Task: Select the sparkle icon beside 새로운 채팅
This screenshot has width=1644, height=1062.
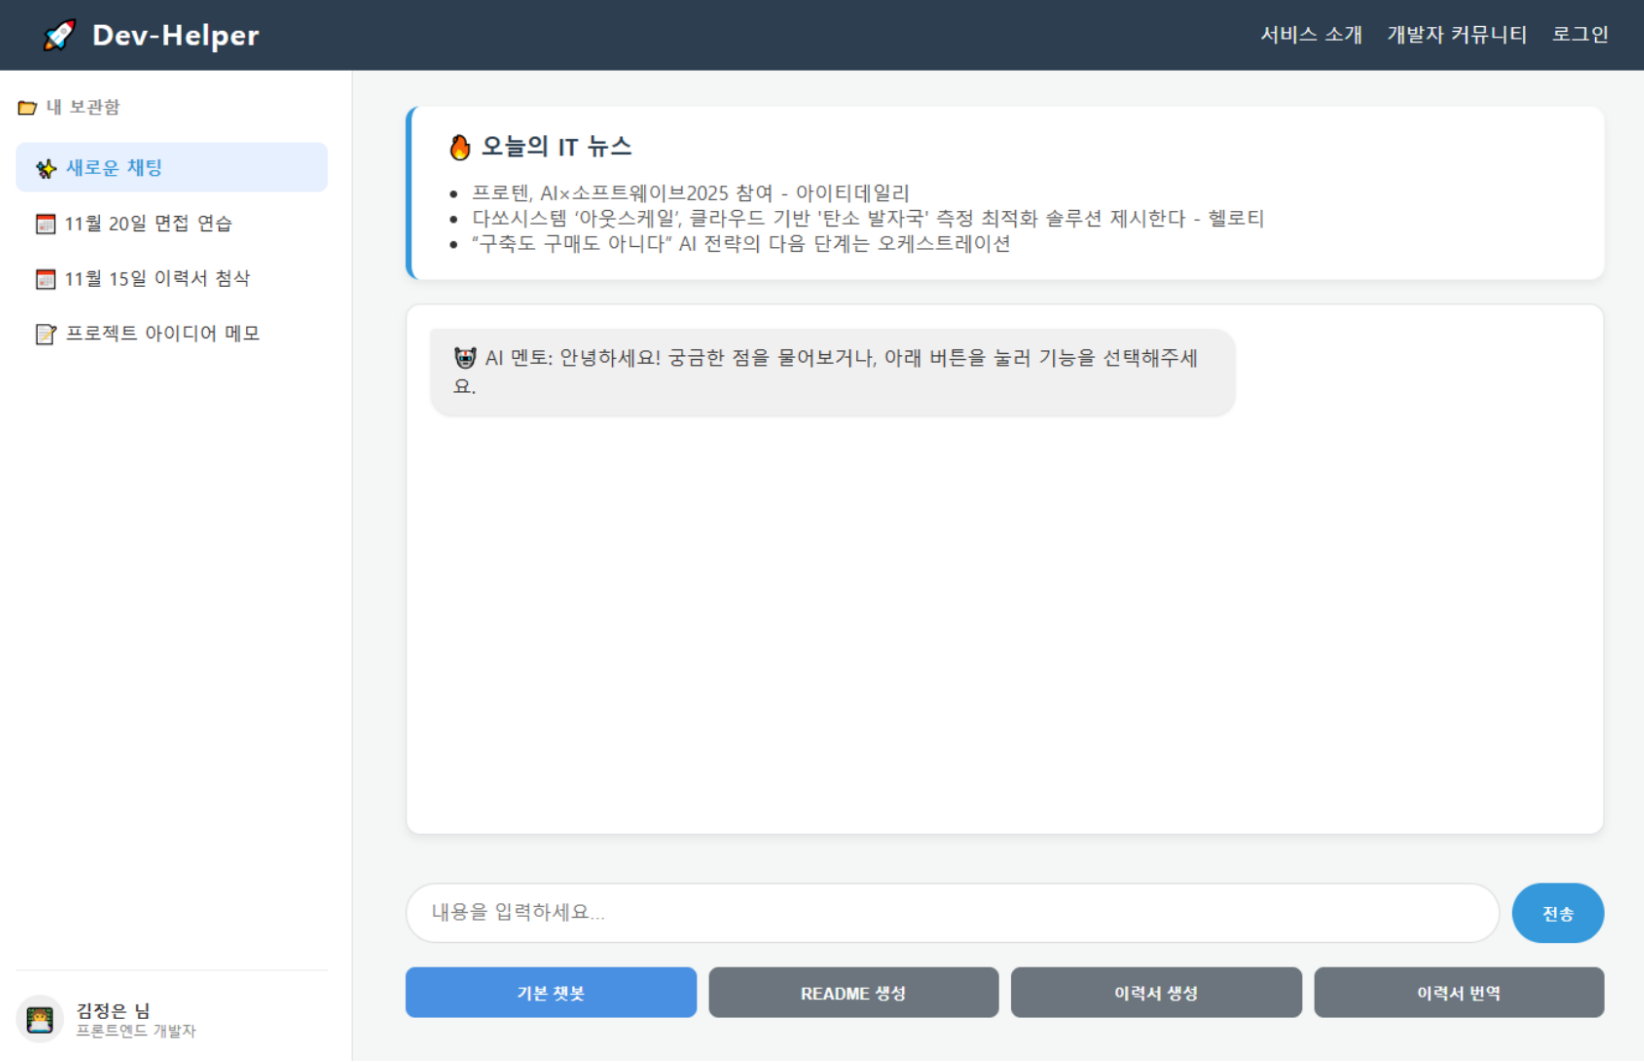Action: point(46,168)
